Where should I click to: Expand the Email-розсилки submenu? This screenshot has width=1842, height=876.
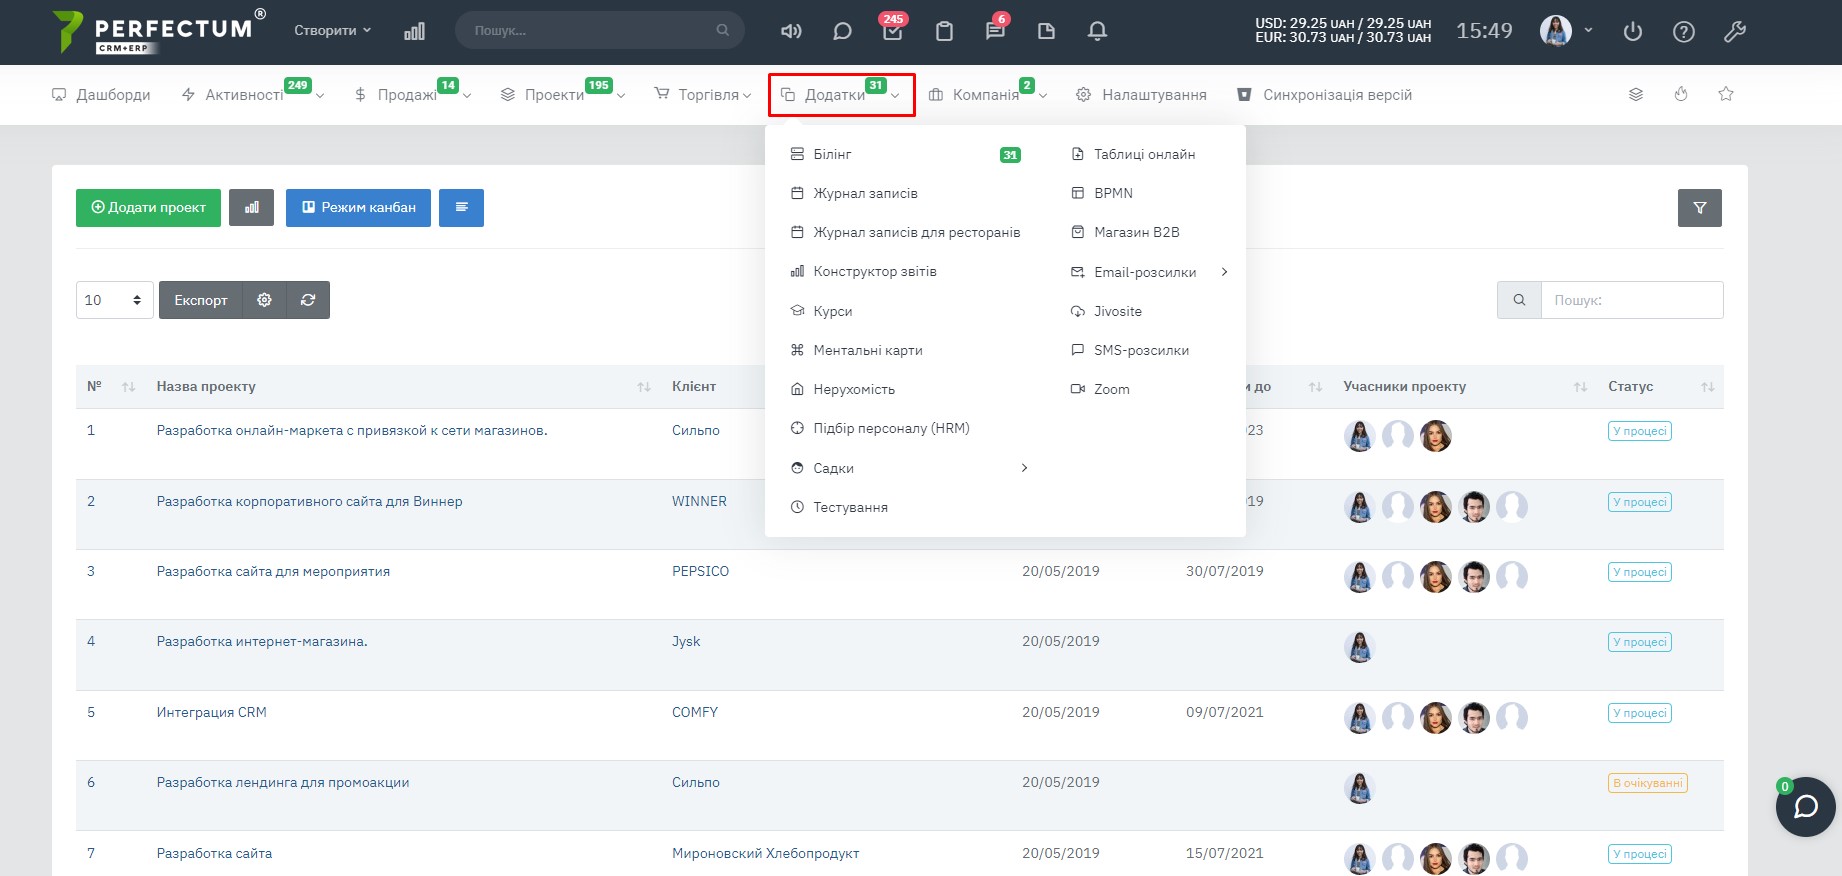(x=1147, y=272)
